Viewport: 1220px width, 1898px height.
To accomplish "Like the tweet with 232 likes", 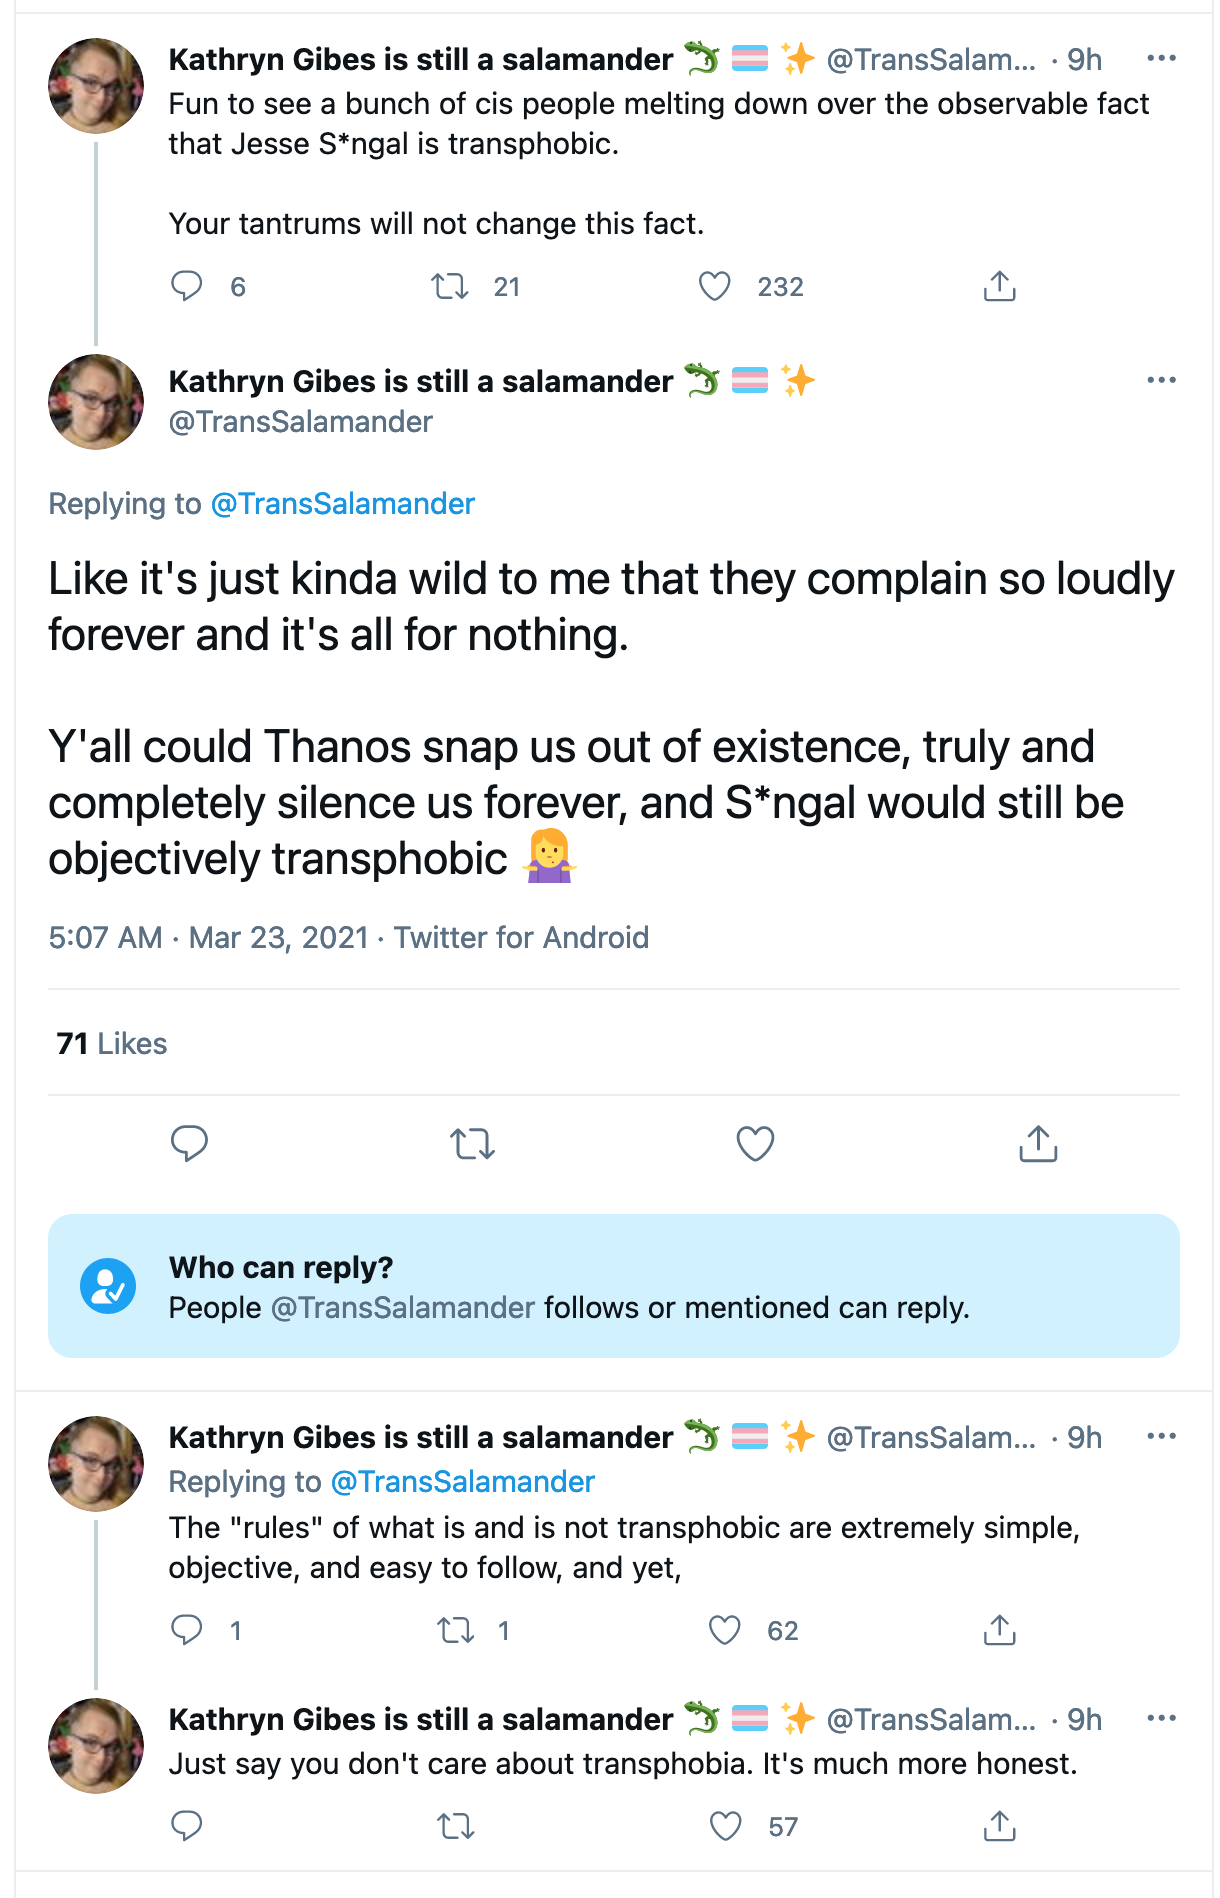I will 714,287.
